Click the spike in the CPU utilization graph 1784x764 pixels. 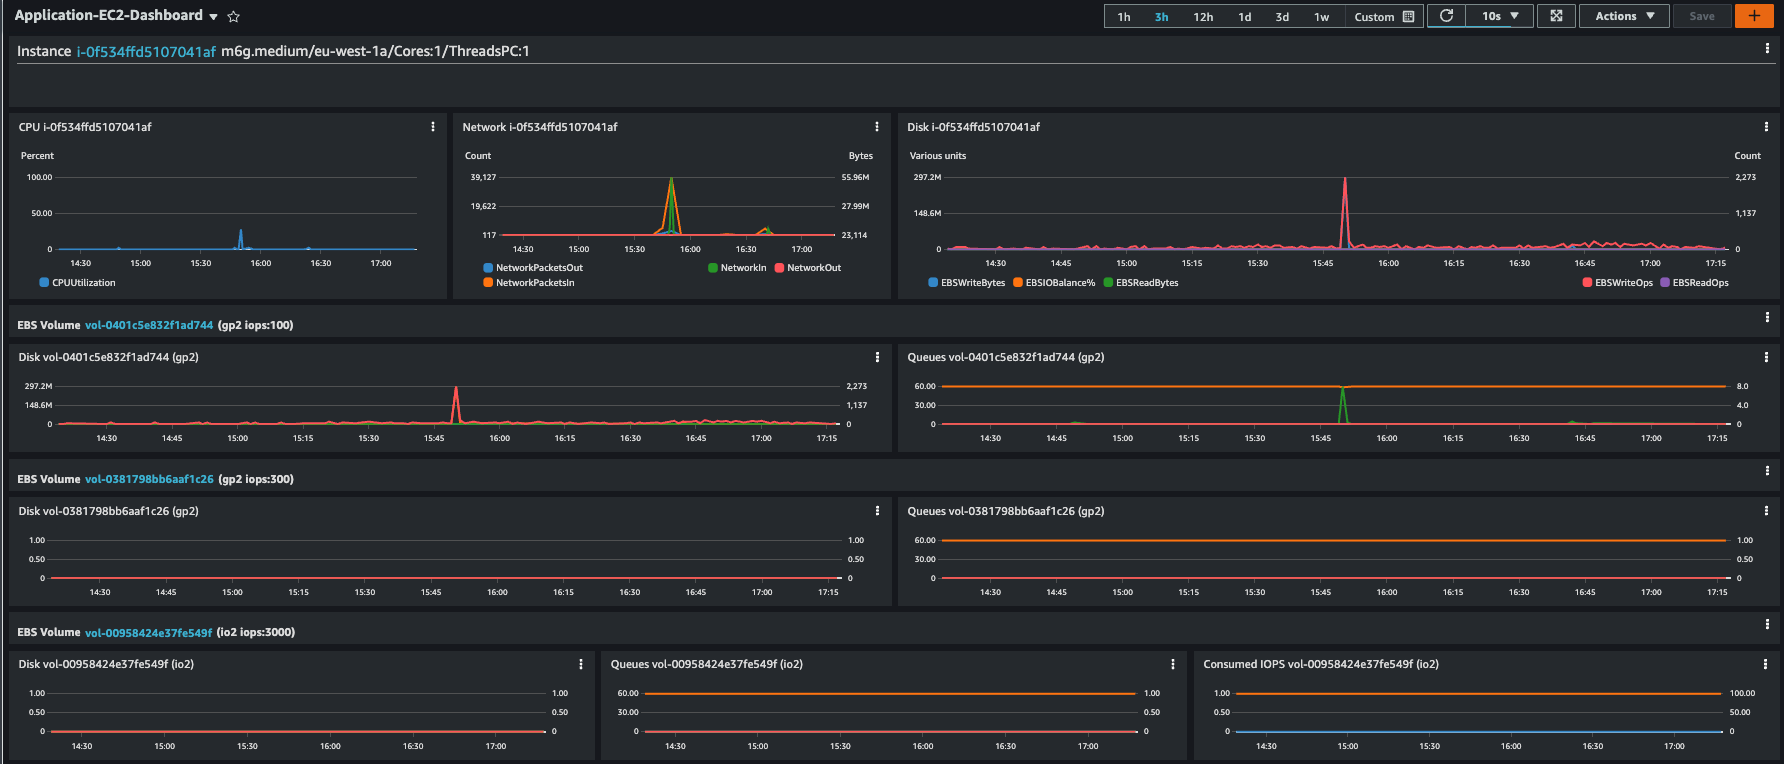point(241,237)
